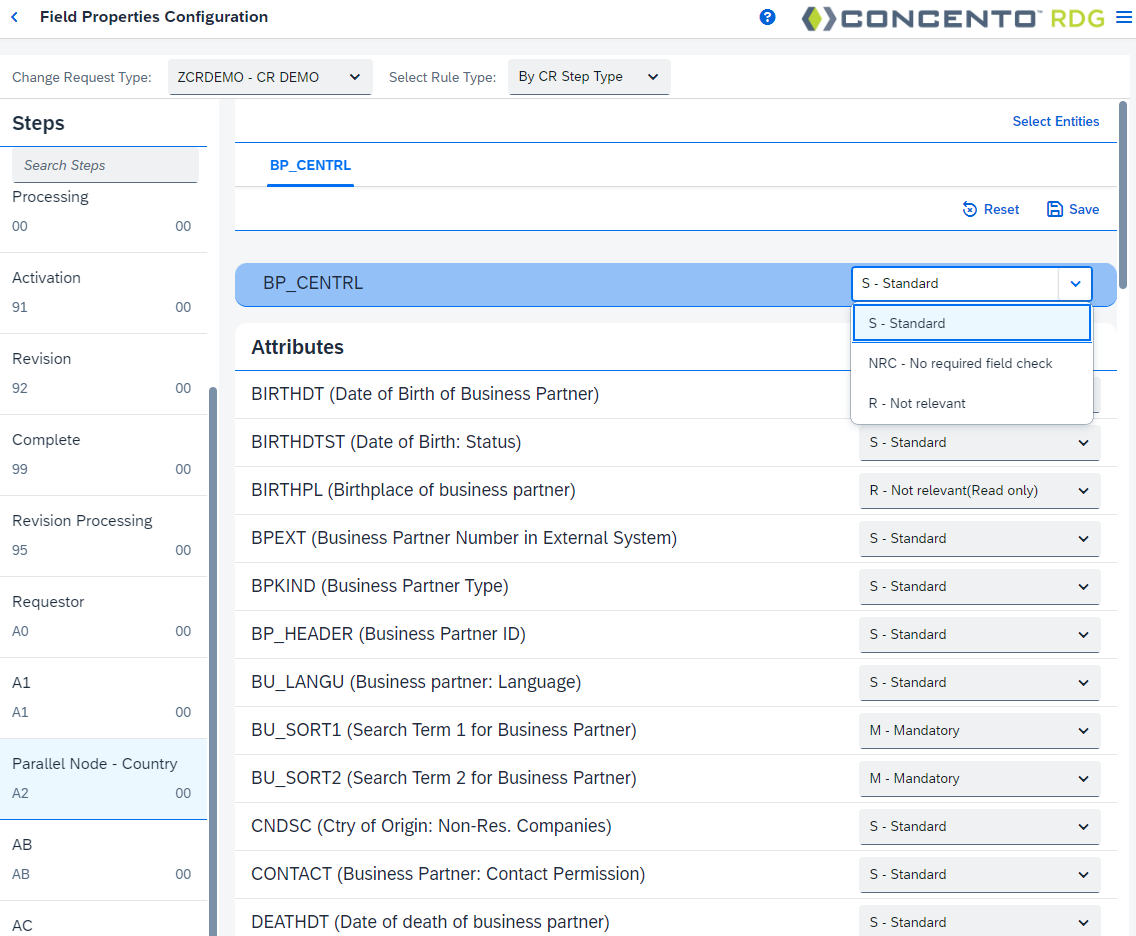Focus the Search Steps field
Image resolution: width=1136 pixels, height=936 pixels.
point(105,165)
